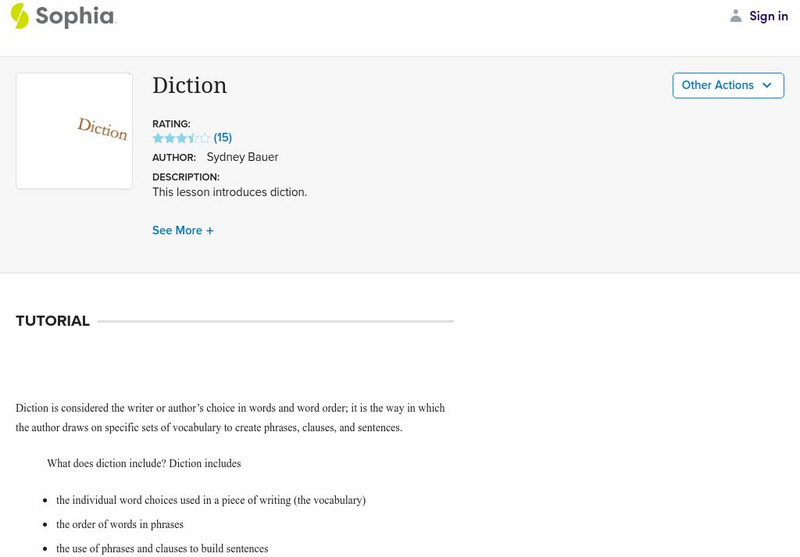Click the Sophia green leaf logo icon
The height and width of the screenshot is (557, 800).
tap(19, 16)
